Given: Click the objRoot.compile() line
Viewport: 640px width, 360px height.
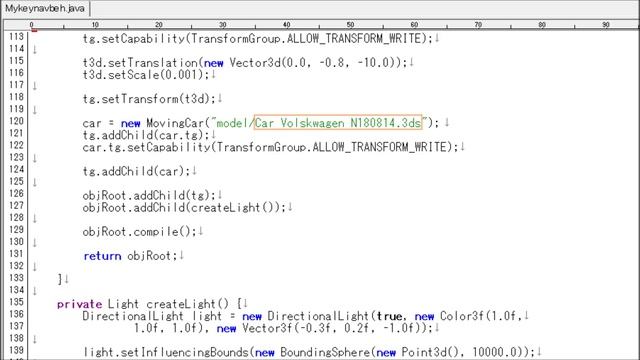Looking at the screenshot, I should [140, 232].
